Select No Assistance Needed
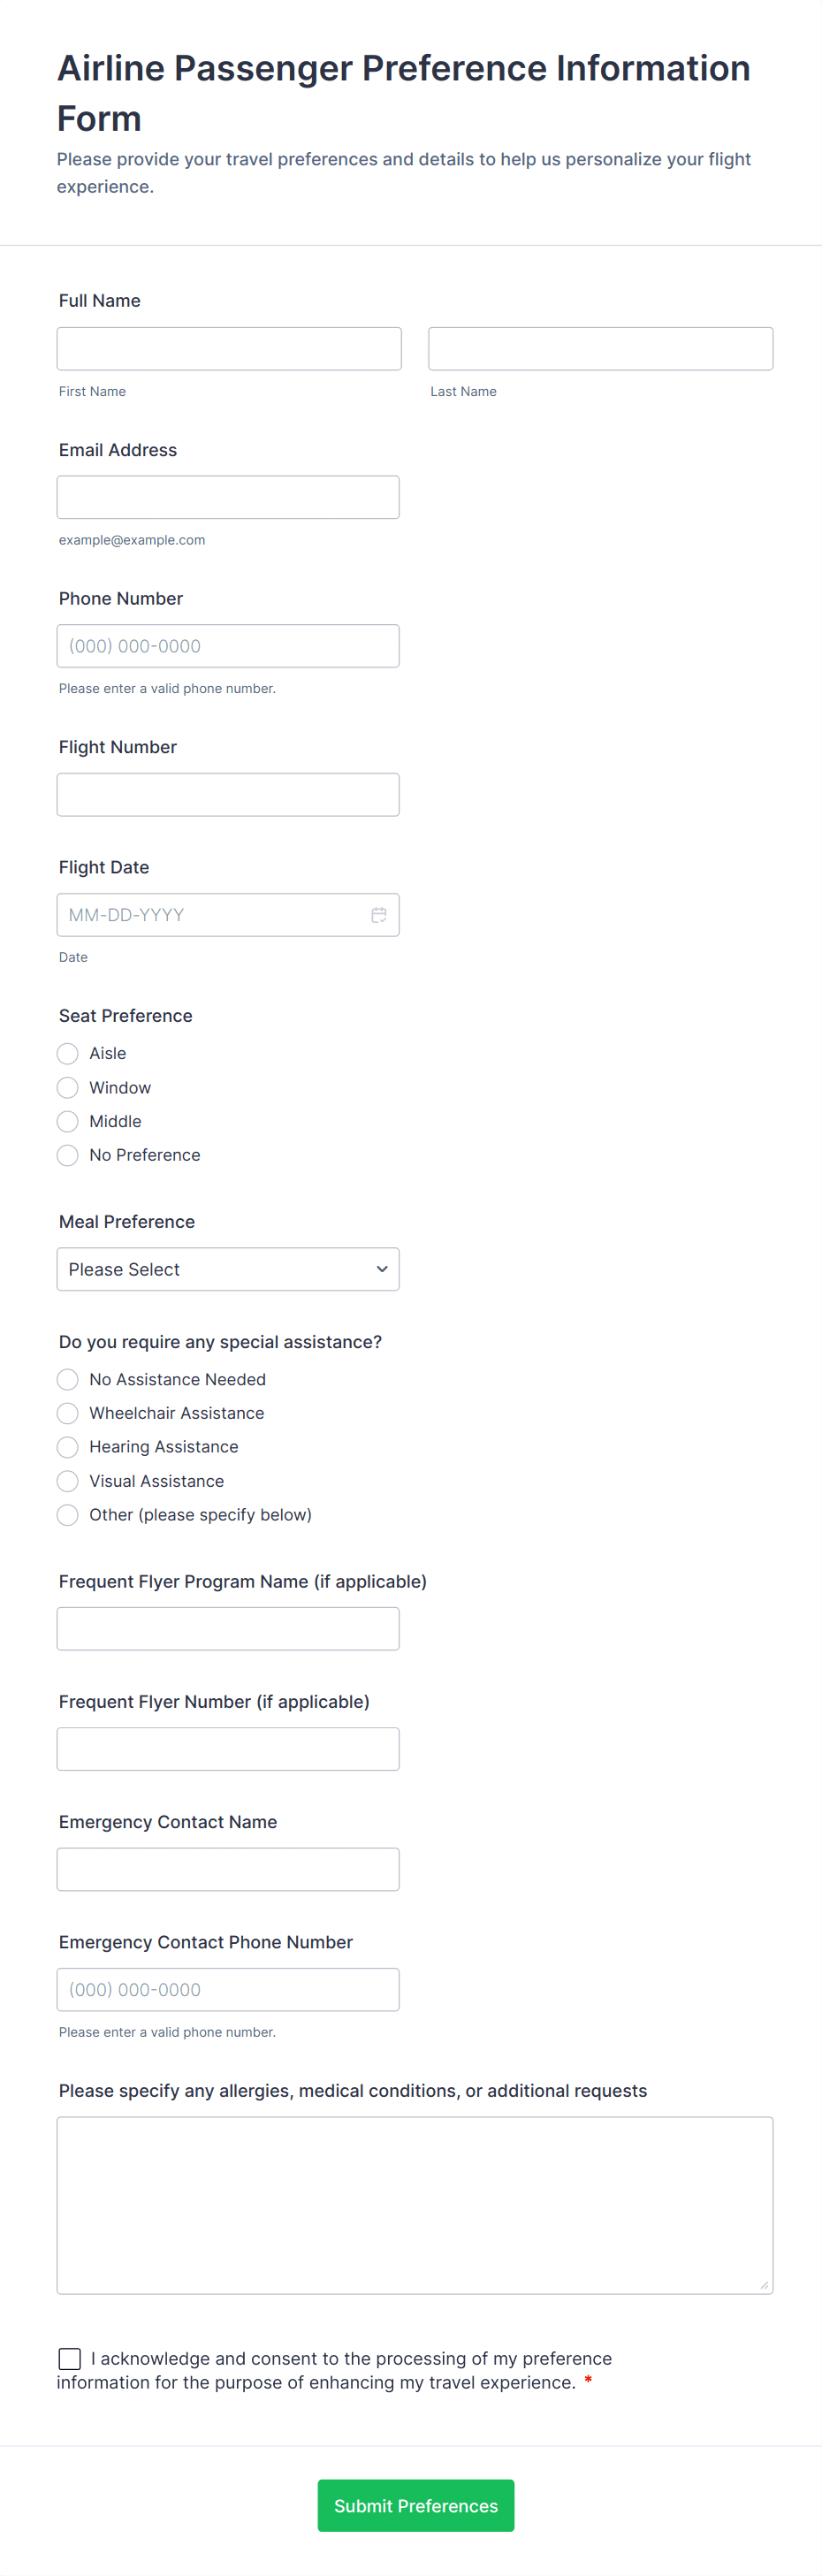This screenshot has height=2576, width=822. (x=67, y=1379)
